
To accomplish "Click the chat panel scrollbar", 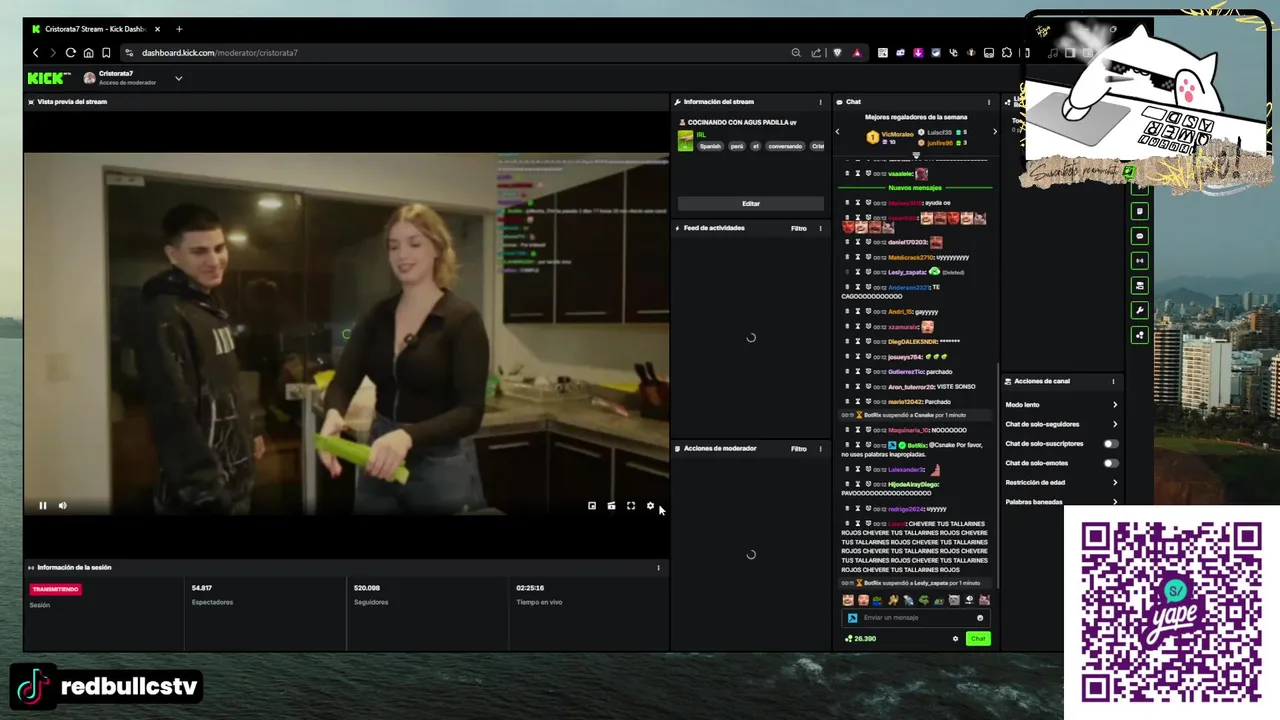I will coord(998,475).
